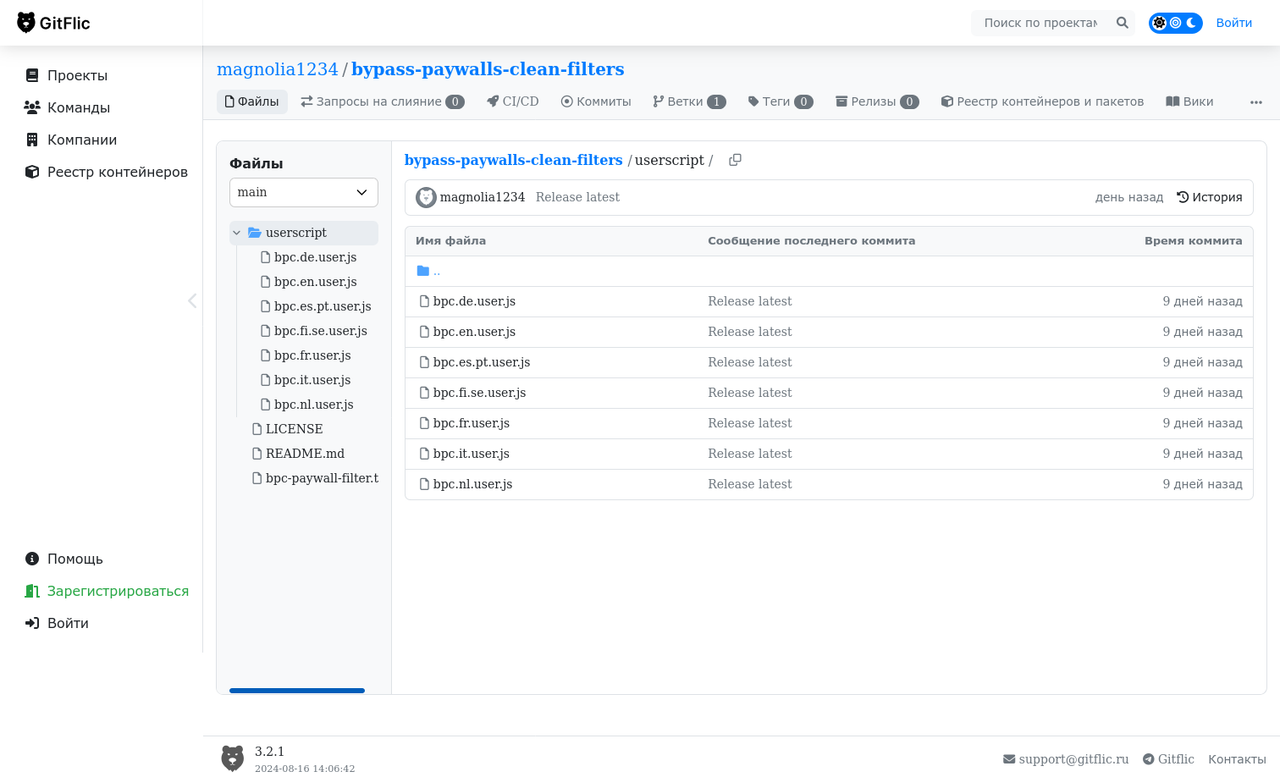
Task: Switch to the light theme sun icon
Action: 1159,23
